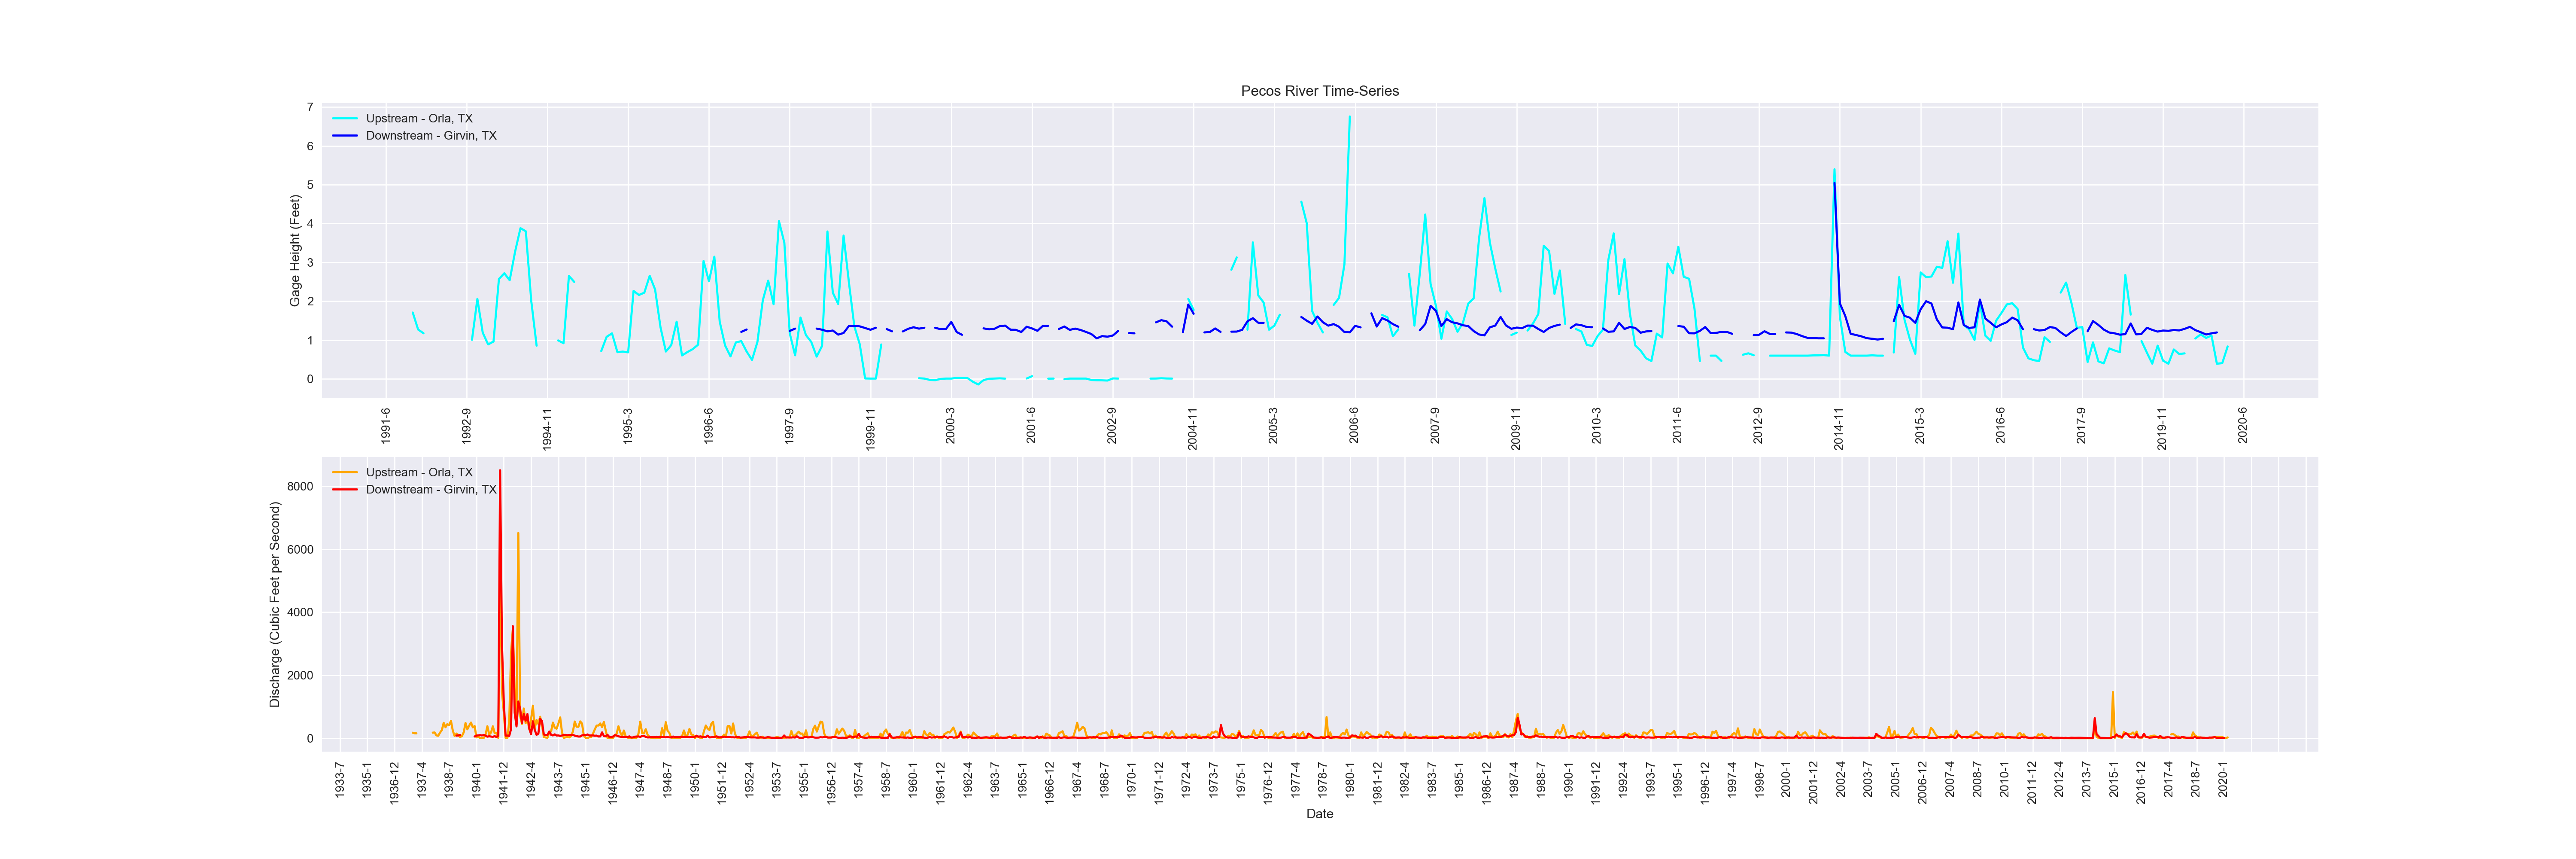Click the '2006-6' tick label on gage chart
This screenshot has height=859, width=2576.
[x=1354, y=425]
